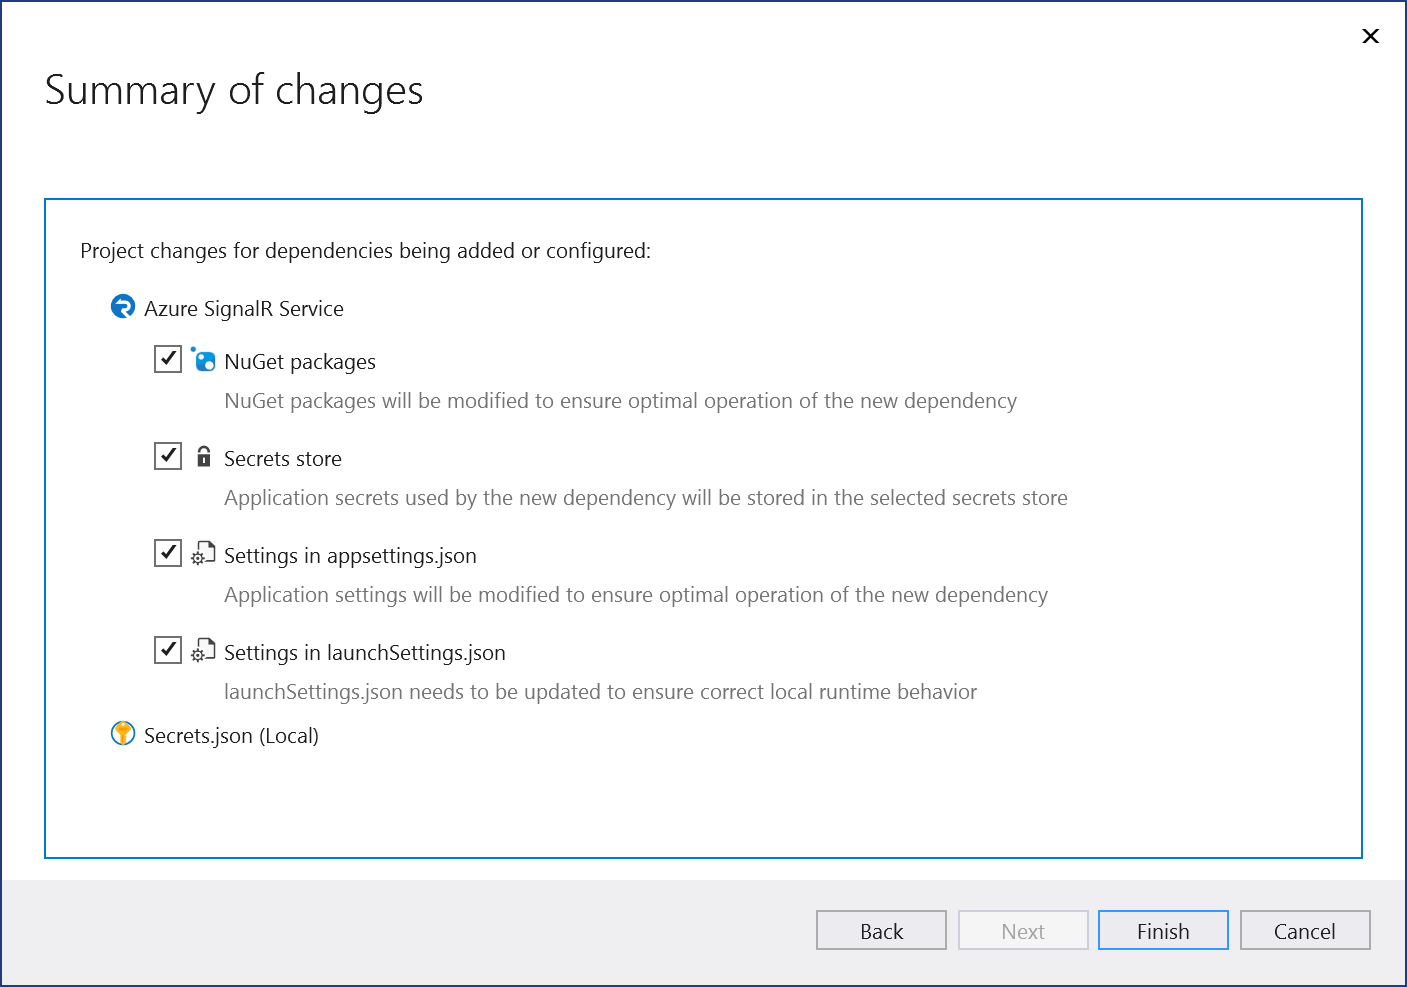Cancel the dependency configuration

(1304, 930)
